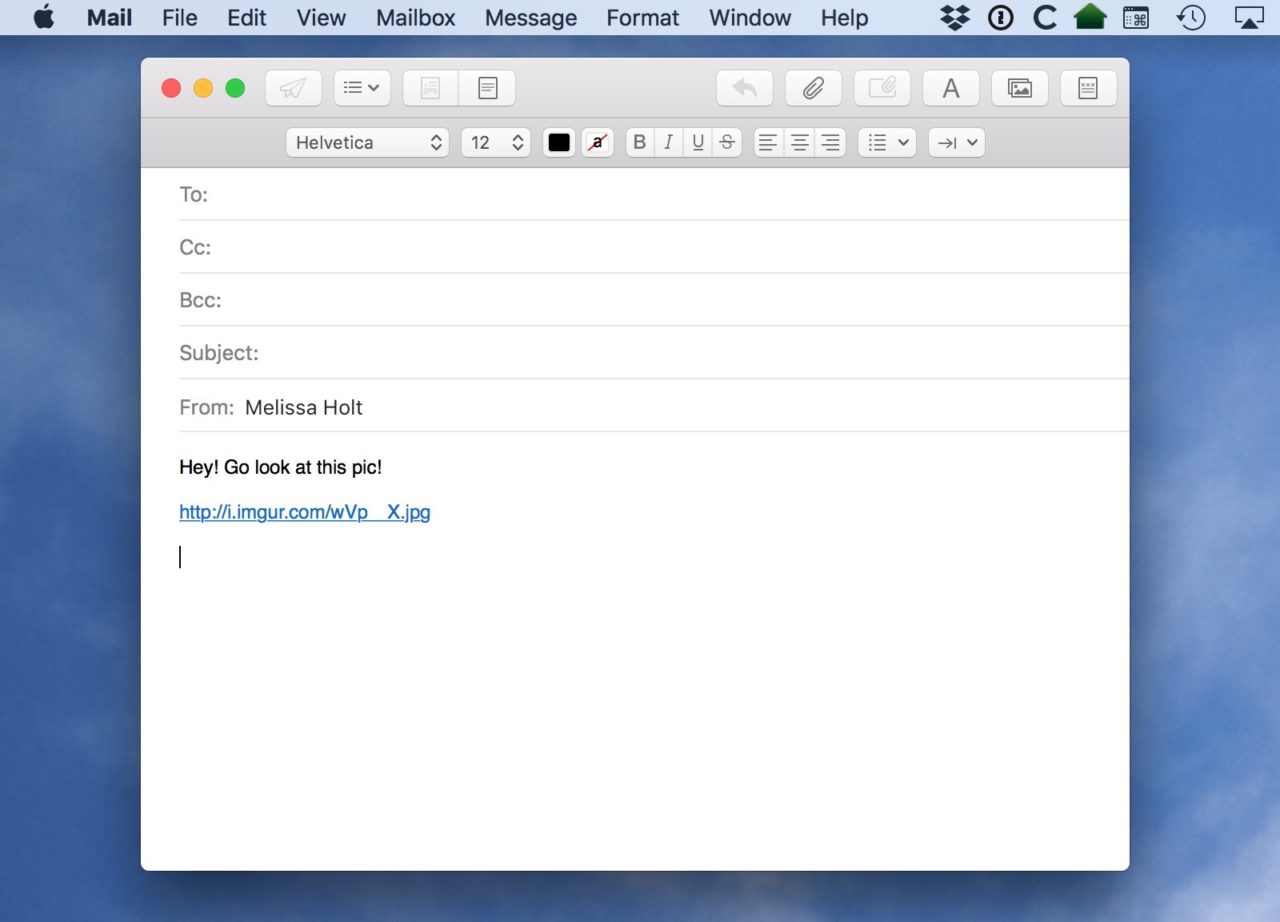
Task: Open the Mail menu
Action: [x=110, y=18]
